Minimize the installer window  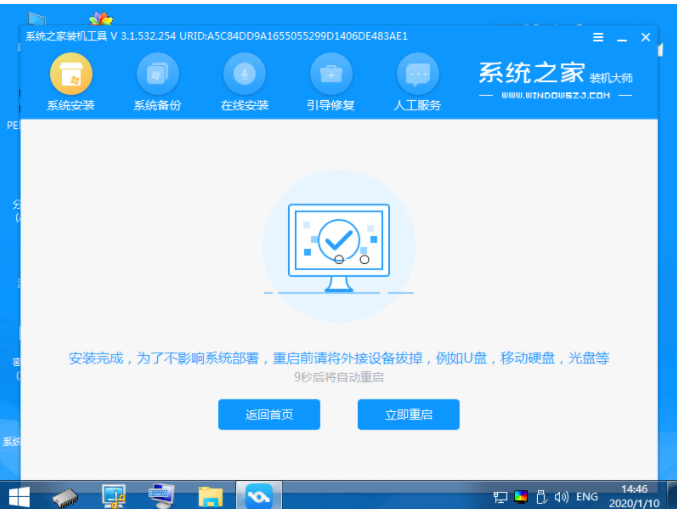[622, 37]
